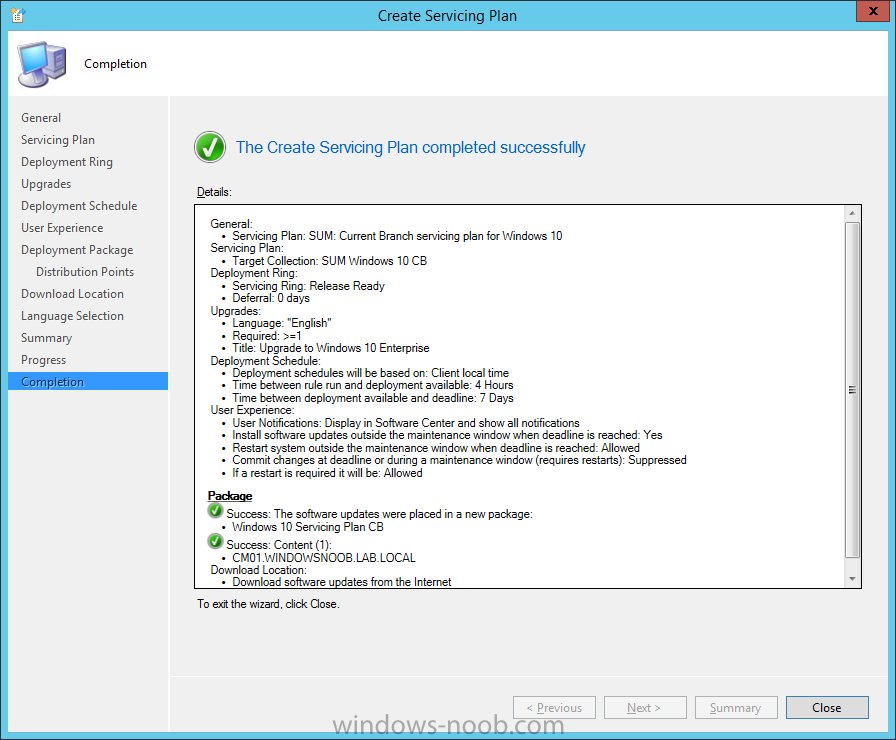Click the 'Details:' label
The width and height of the screenshot is (896, 740).
(214, 192)
